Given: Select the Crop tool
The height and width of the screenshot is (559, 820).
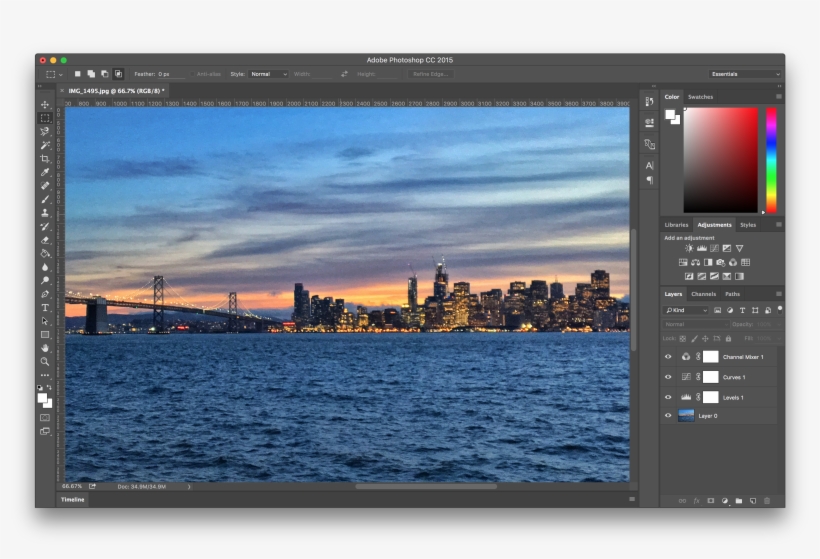Looking at the screenshot, I should point(45,158).
